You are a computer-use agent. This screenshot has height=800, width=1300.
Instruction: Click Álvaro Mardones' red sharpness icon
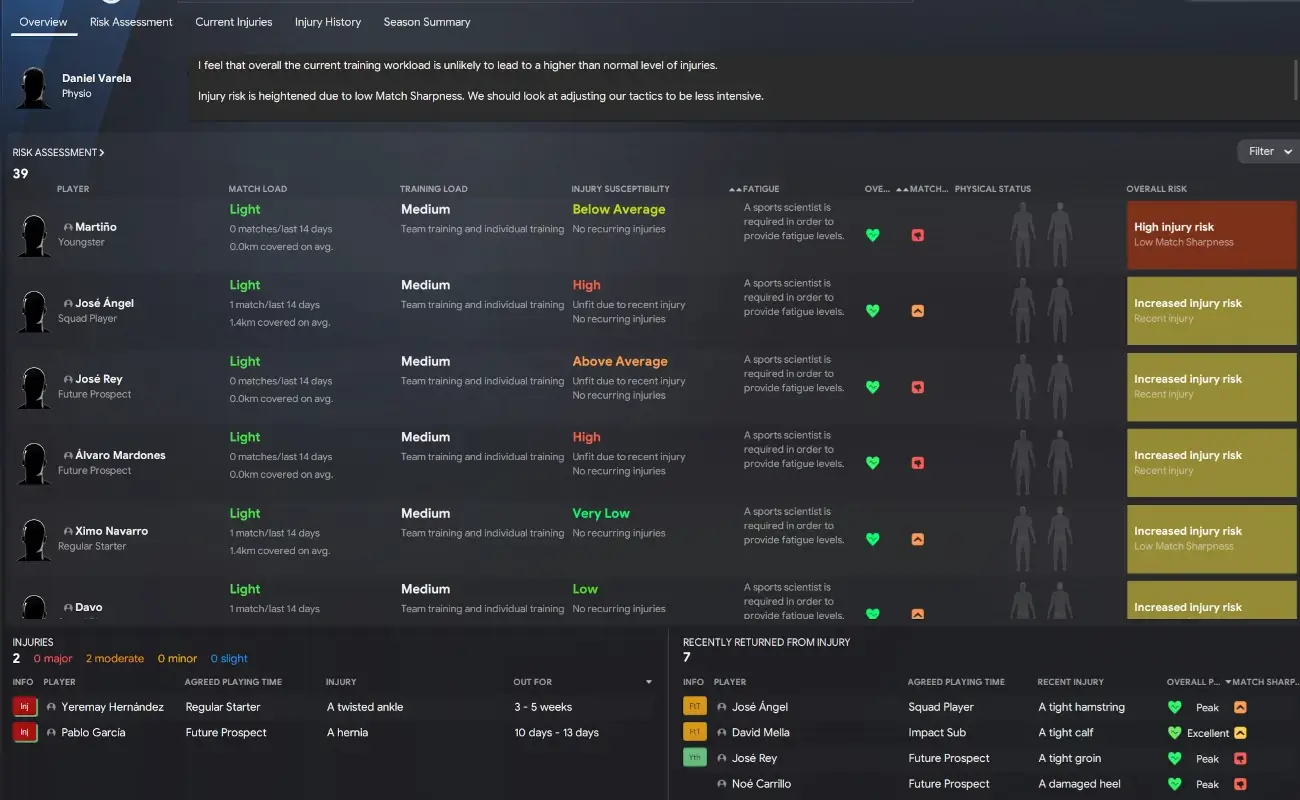[x=917, y=463]
